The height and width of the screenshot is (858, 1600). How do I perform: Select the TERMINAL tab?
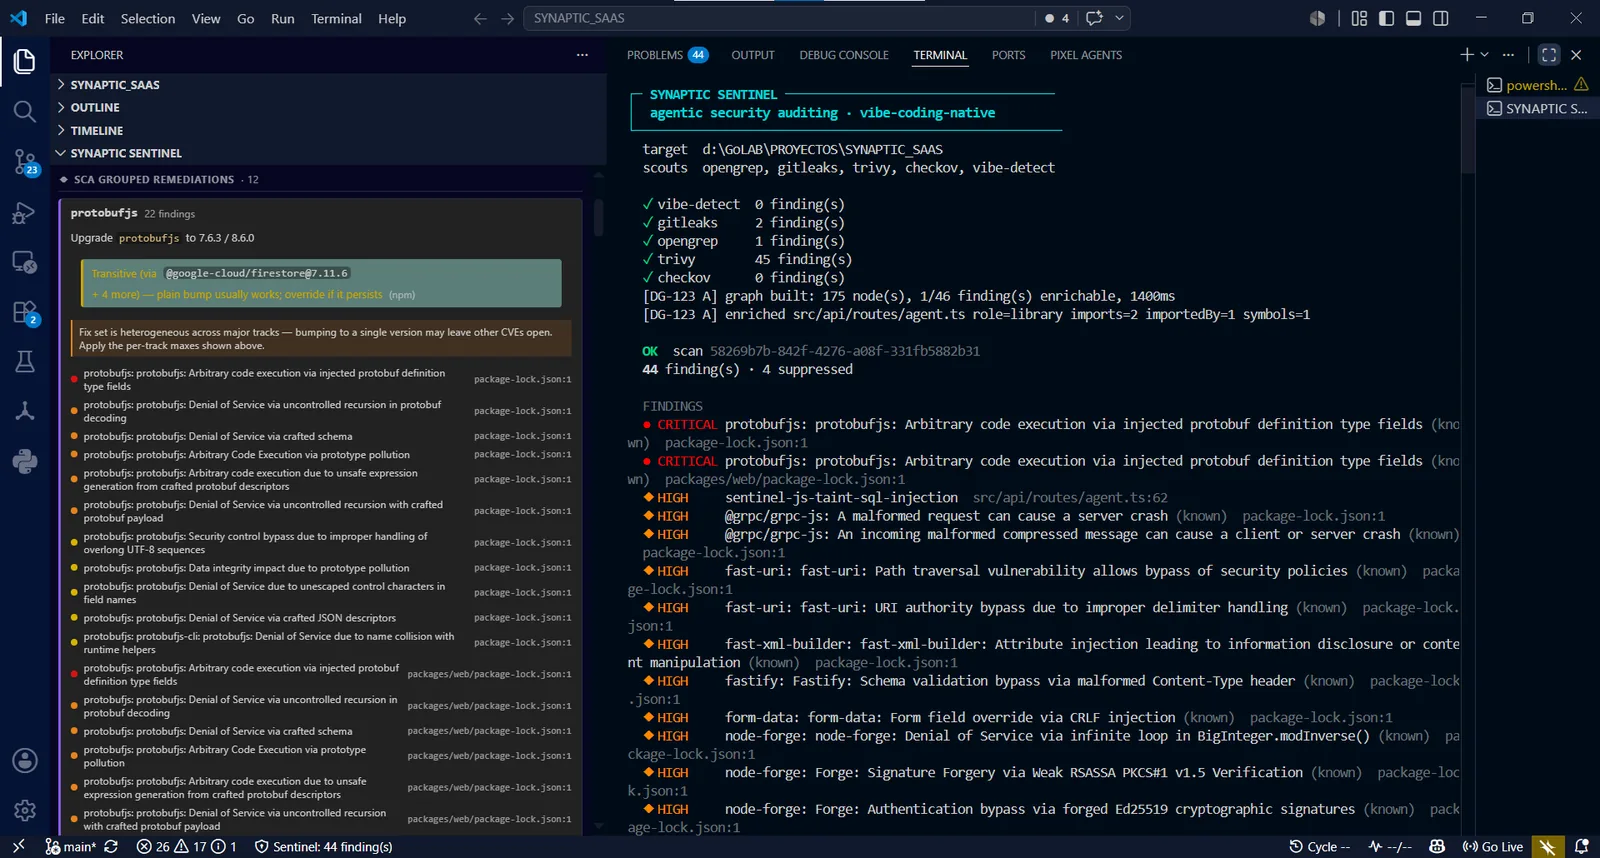click(x=940, y=55)
